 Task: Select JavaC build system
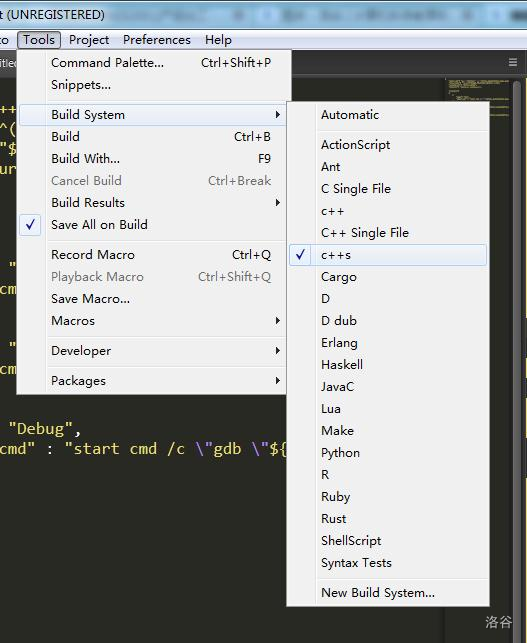click(x=388, y=387)
